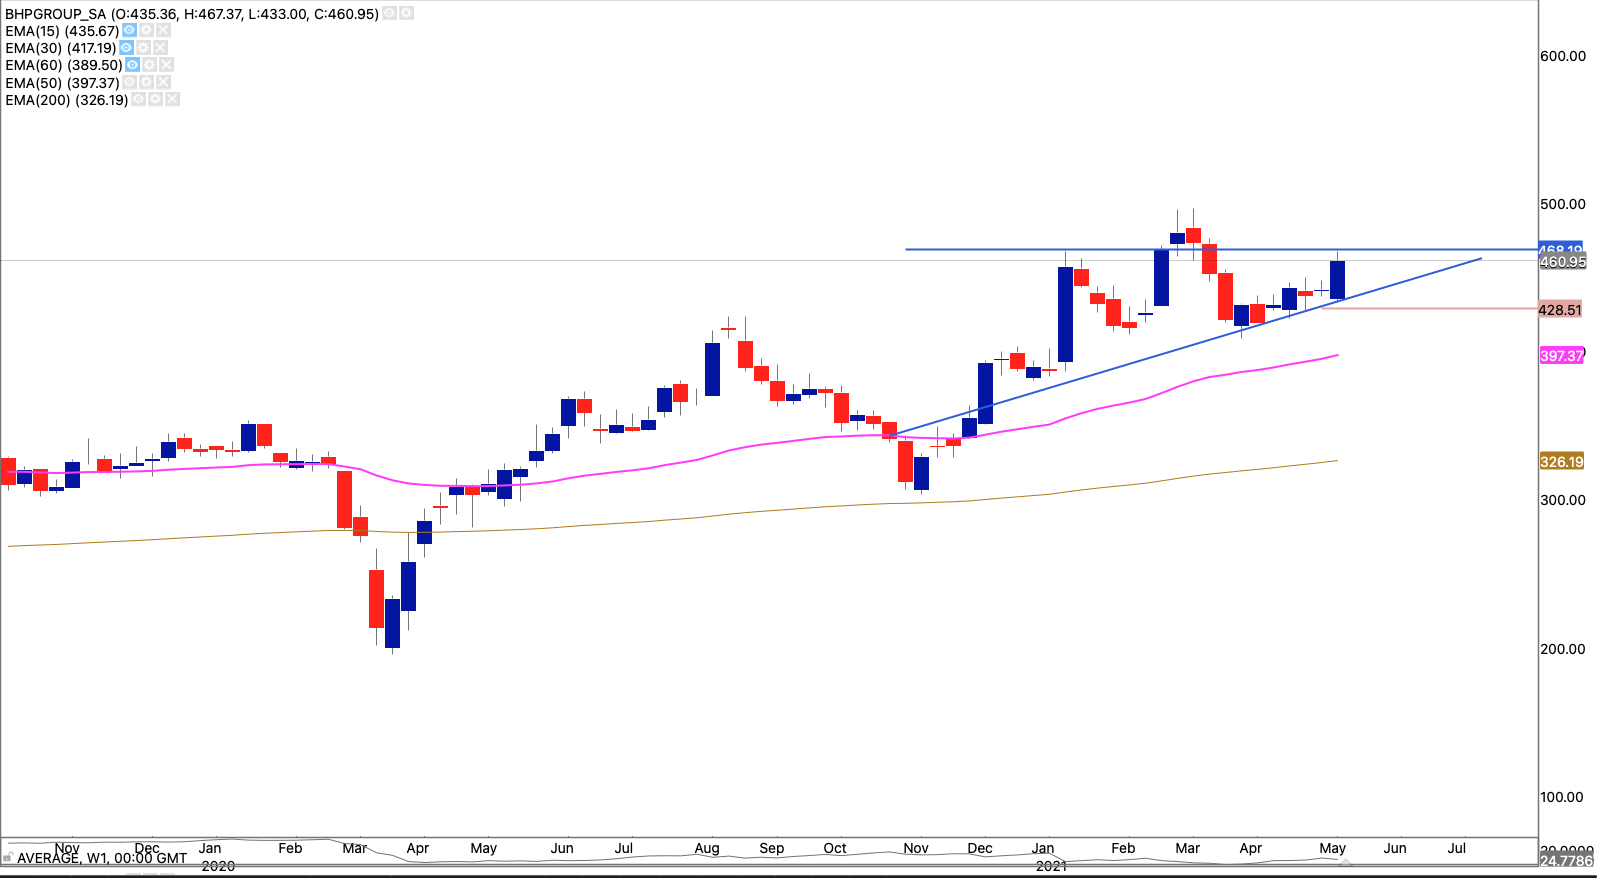
Task: Click the BHPGROUP_SA symbol title text
Action: pos(55,14)
